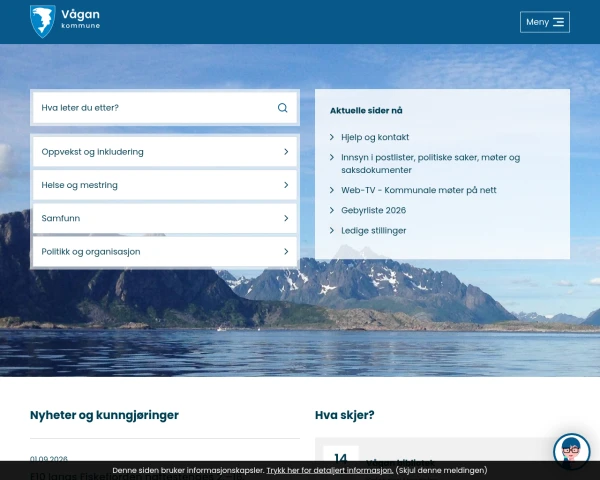Click chevron beside Gebyrliste 2026
This screenshot has width=600, height=480.
(332, 210)
